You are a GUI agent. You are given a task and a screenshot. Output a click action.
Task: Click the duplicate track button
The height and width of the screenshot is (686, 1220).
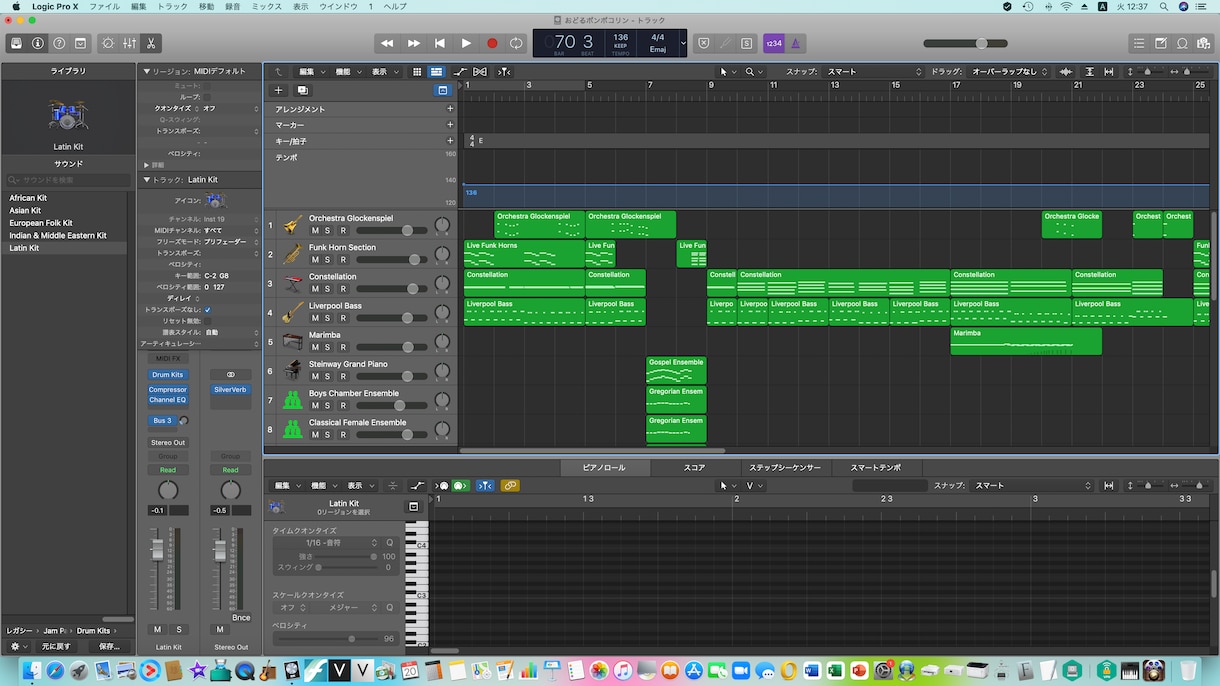tap(303, 90)
